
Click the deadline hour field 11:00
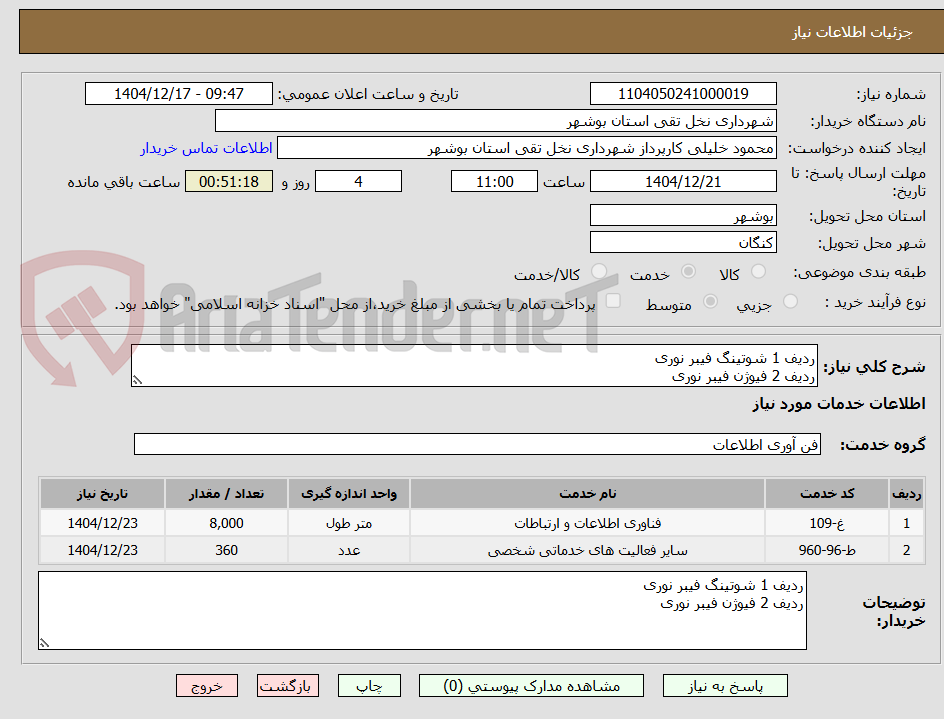point(494,181)
